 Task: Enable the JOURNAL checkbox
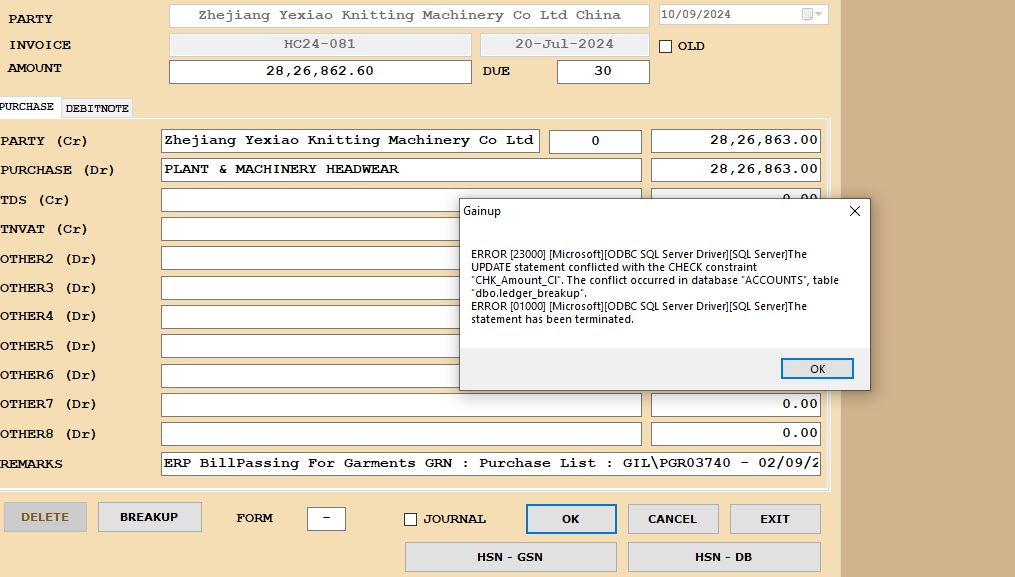[410, 519]
